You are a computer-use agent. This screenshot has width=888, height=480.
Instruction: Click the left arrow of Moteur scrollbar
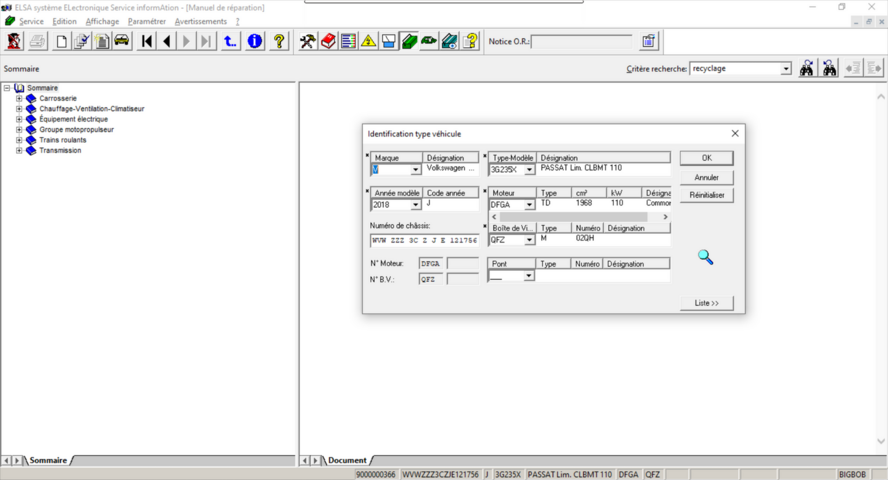[494, 217]
